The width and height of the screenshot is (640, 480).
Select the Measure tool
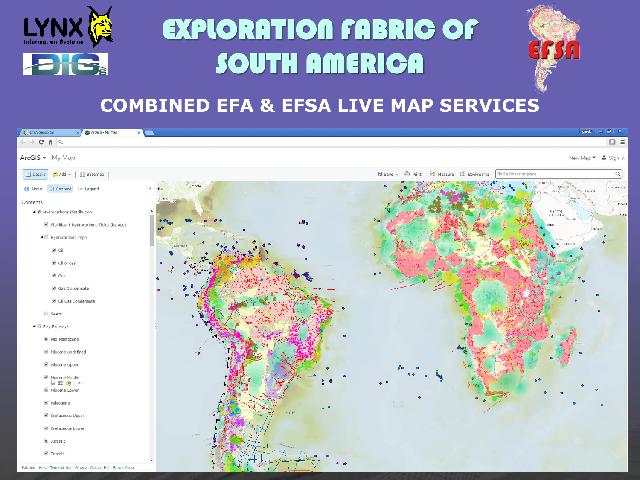pyautogui.click(x=445, y=174)
